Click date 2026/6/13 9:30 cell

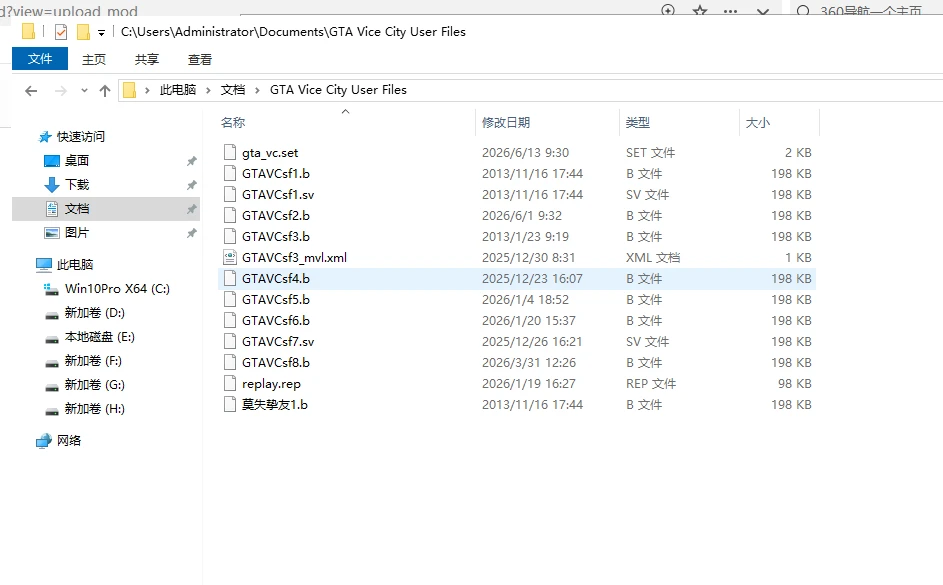(525, 153)
